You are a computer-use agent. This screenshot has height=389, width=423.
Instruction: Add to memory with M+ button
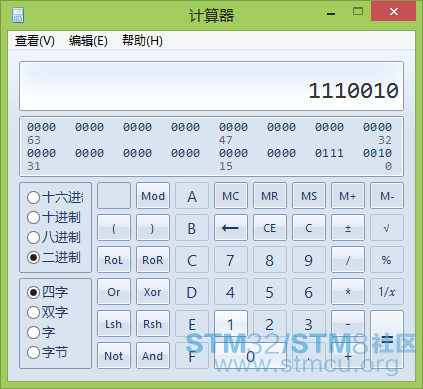(348, 196)
